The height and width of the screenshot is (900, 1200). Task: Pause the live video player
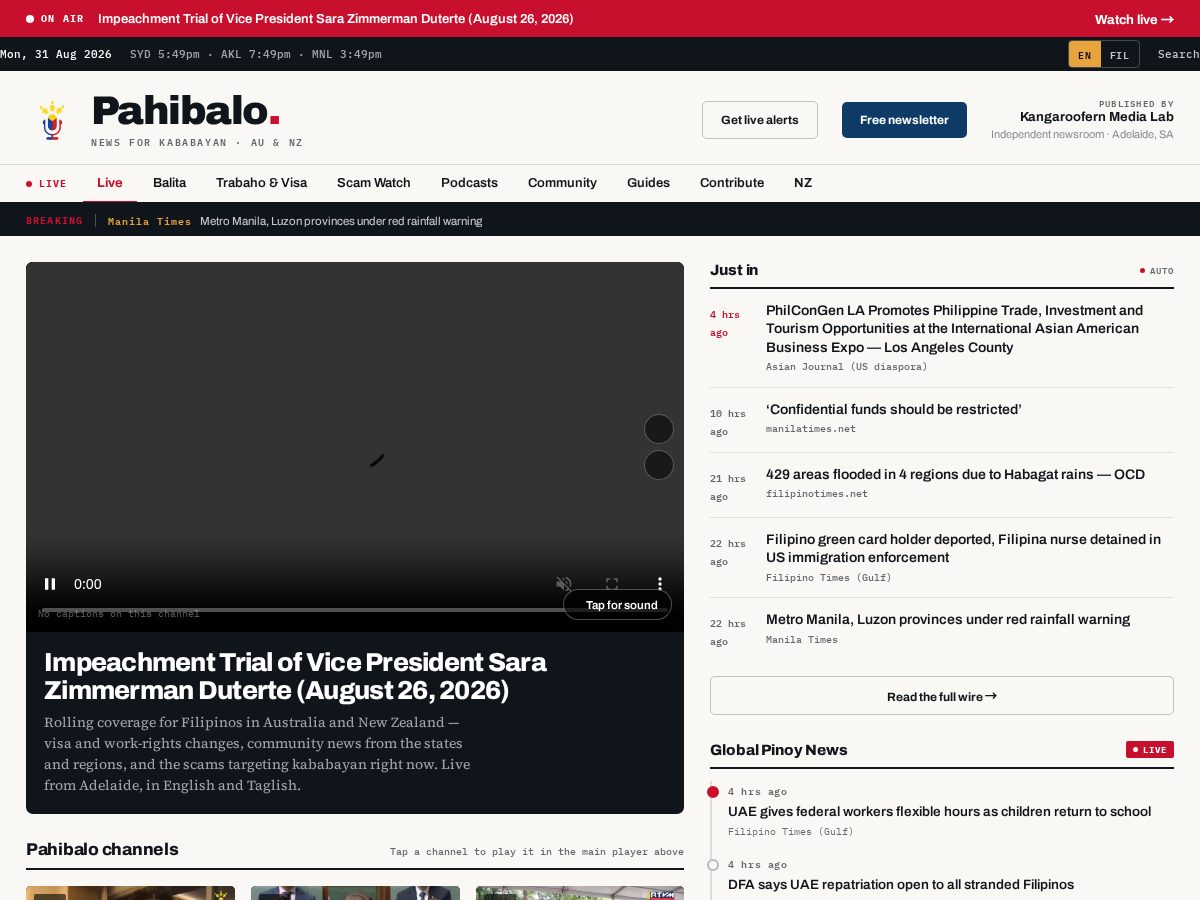tap(50, 584)
